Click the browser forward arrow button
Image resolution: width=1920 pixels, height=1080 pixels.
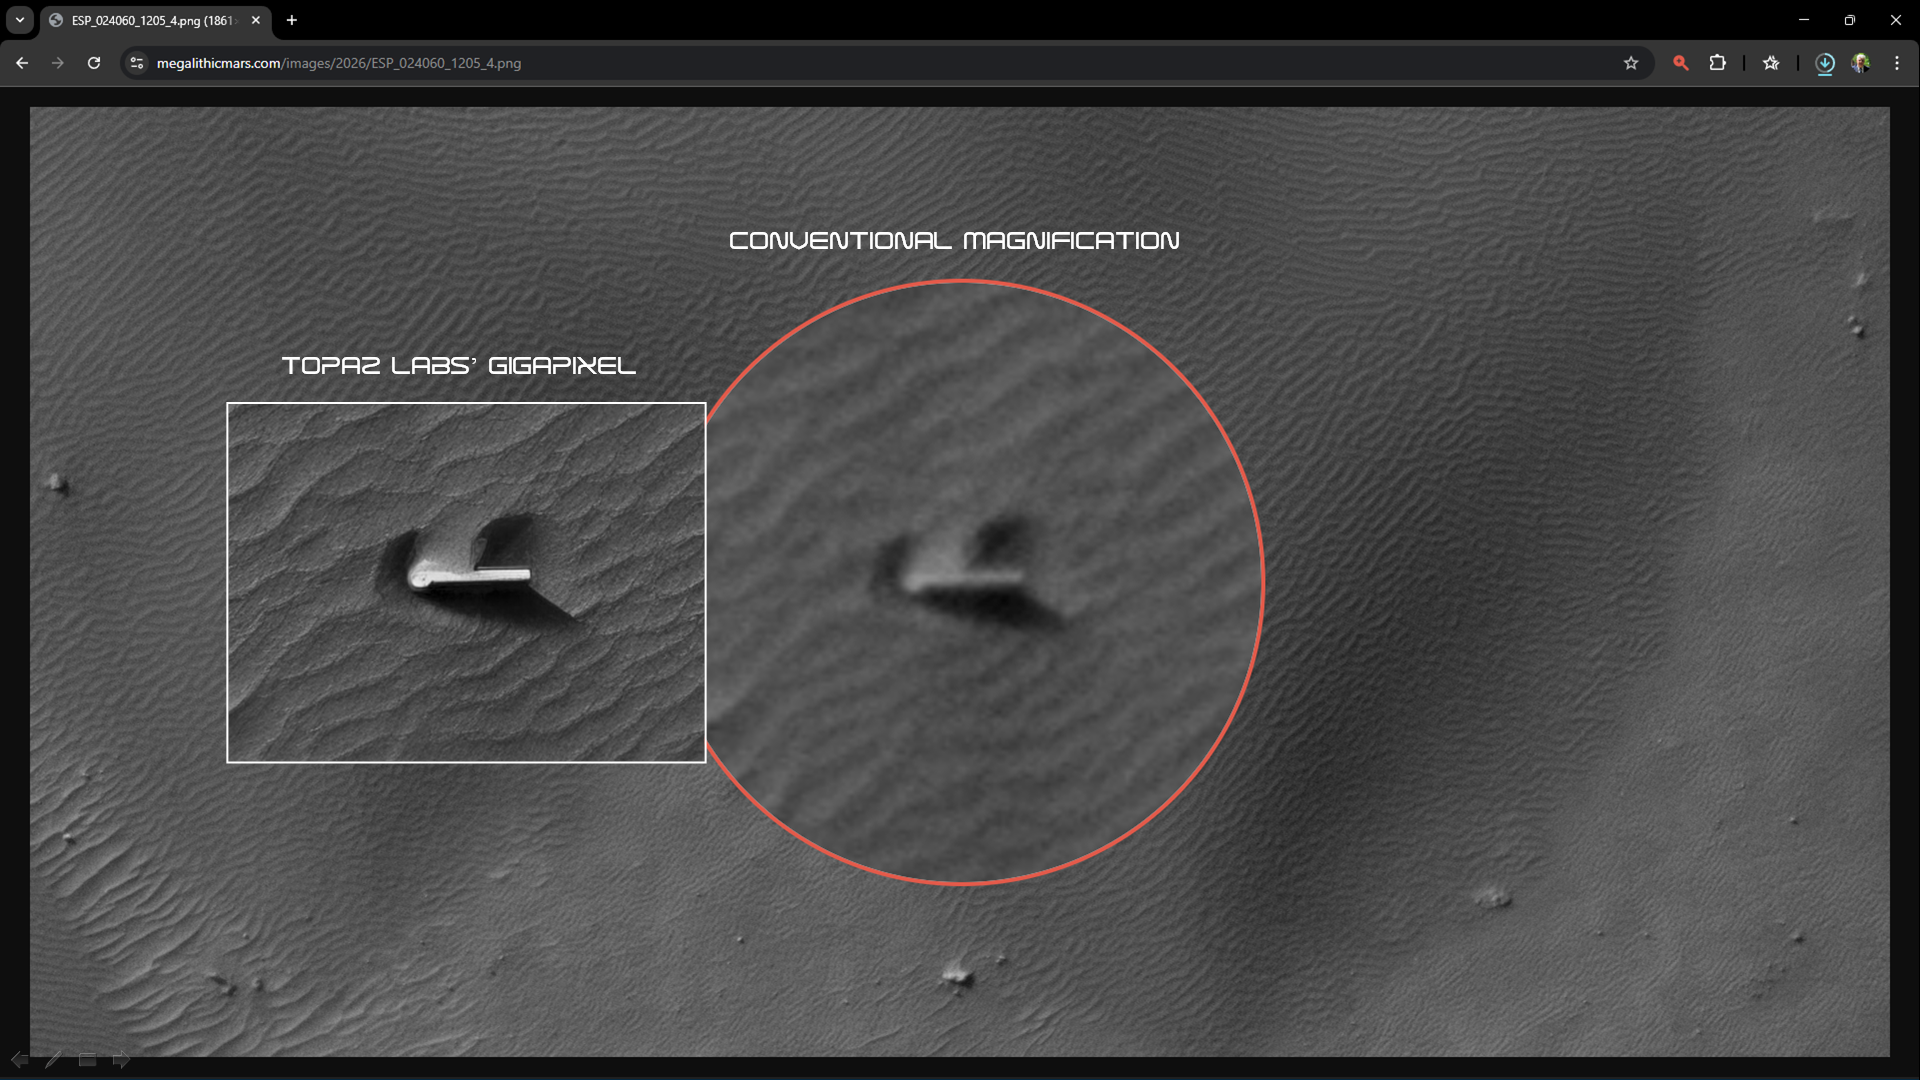(58, 63)
